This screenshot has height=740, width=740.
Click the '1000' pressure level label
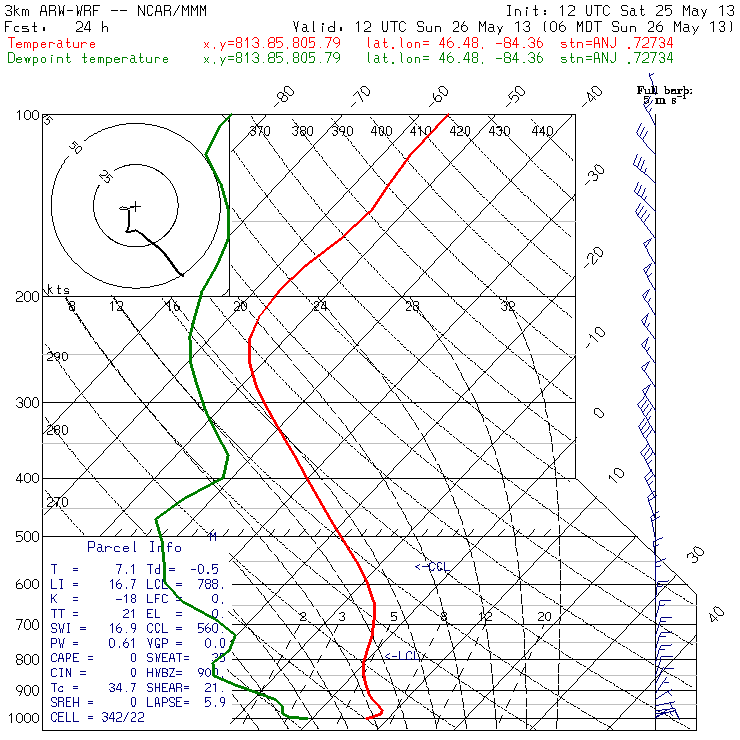[24, 718]
